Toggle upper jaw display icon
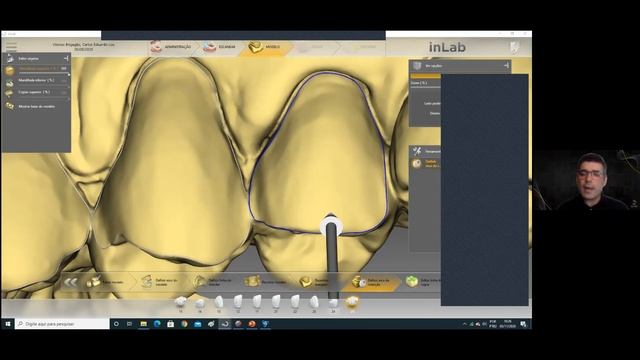 coord(9,71)
